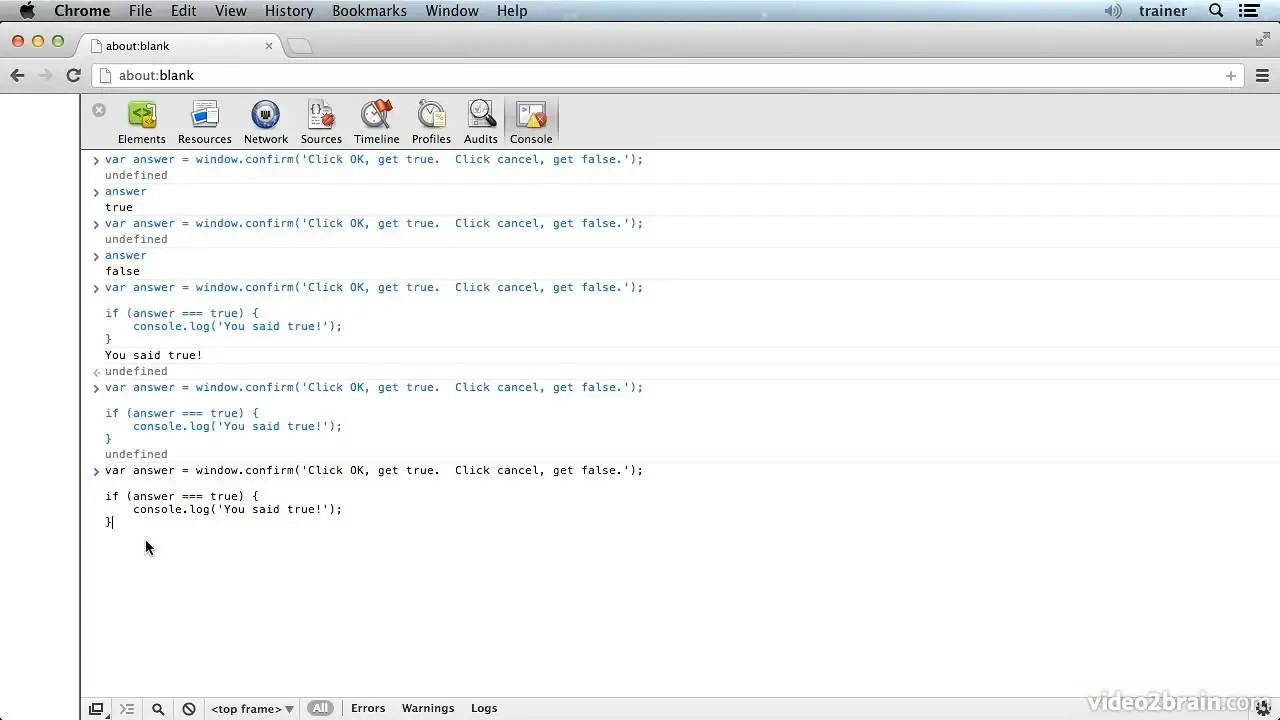Search with the magnifier in the status bar

pos(158,709)
